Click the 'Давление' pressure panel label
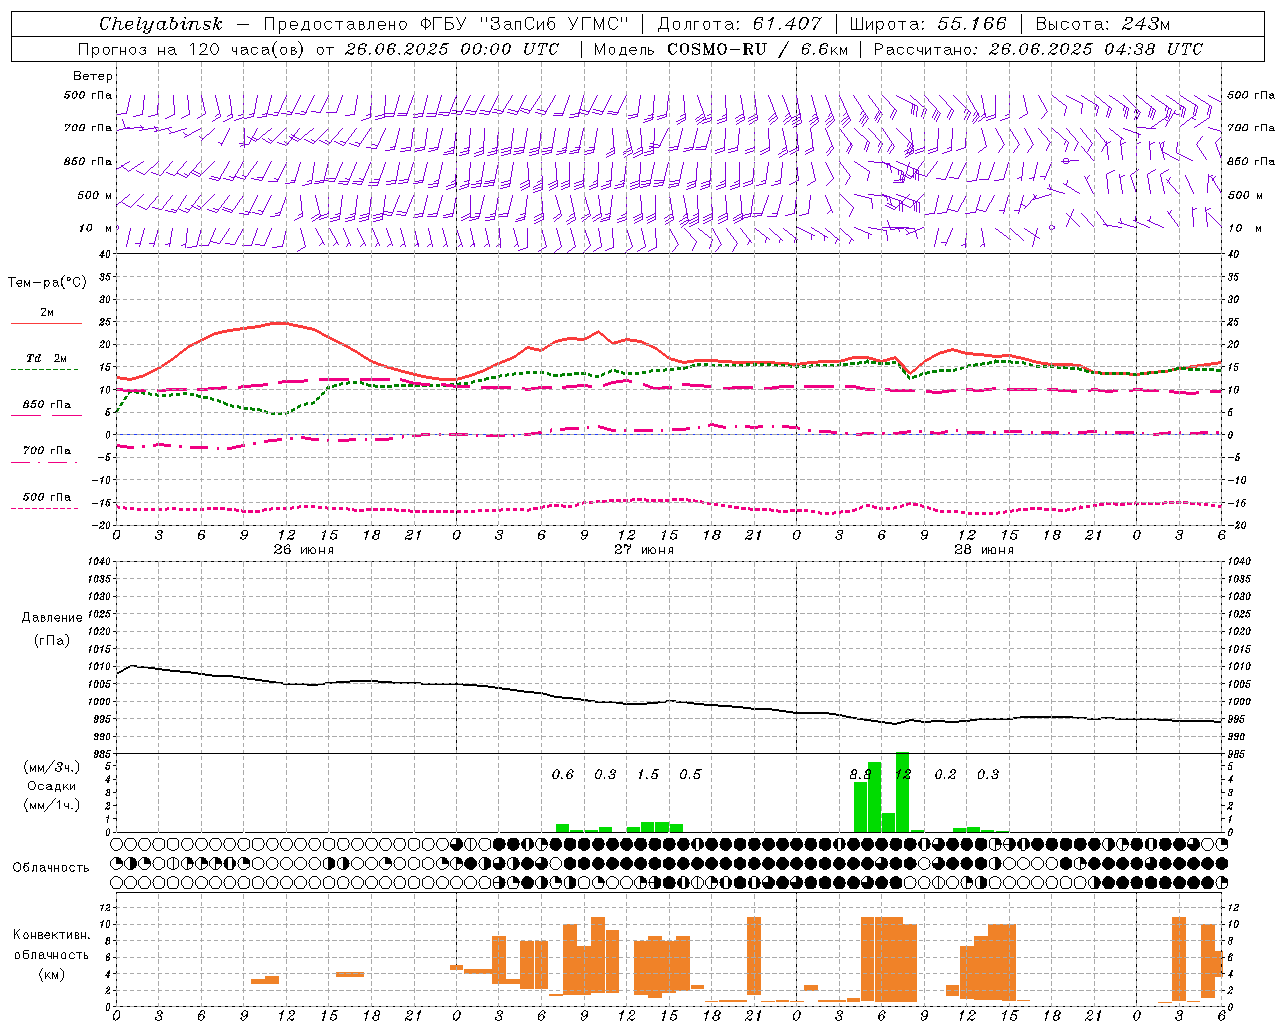Image resolution: width=1280 pixels, height=1024 pixels. tap(52, 618)
